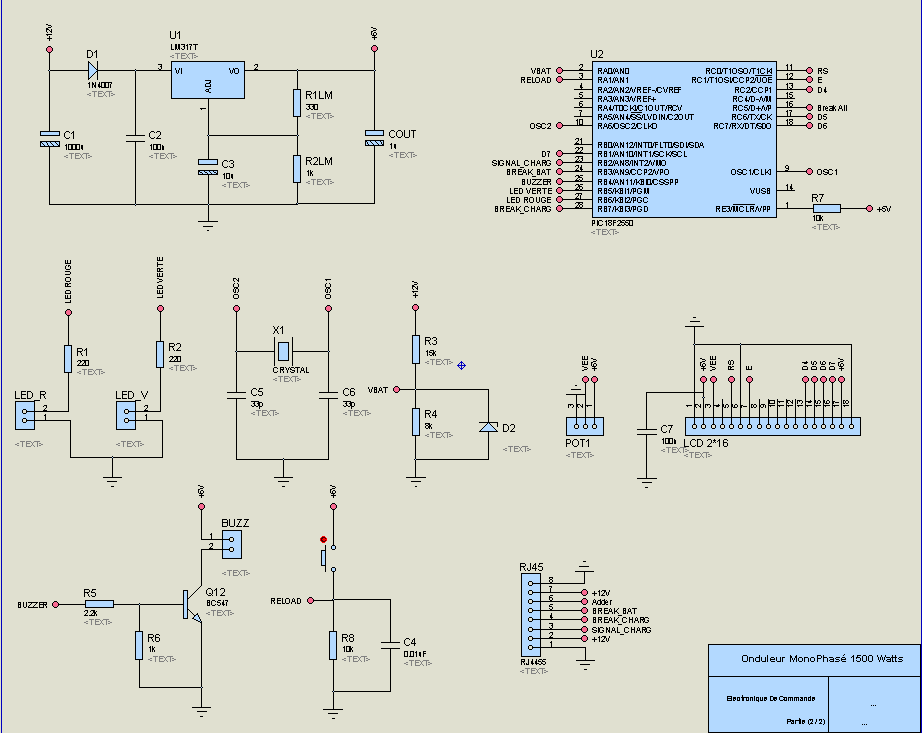
Task: Click the push-button switch symbol above RELOAD
Action: [x=328, y=558]
